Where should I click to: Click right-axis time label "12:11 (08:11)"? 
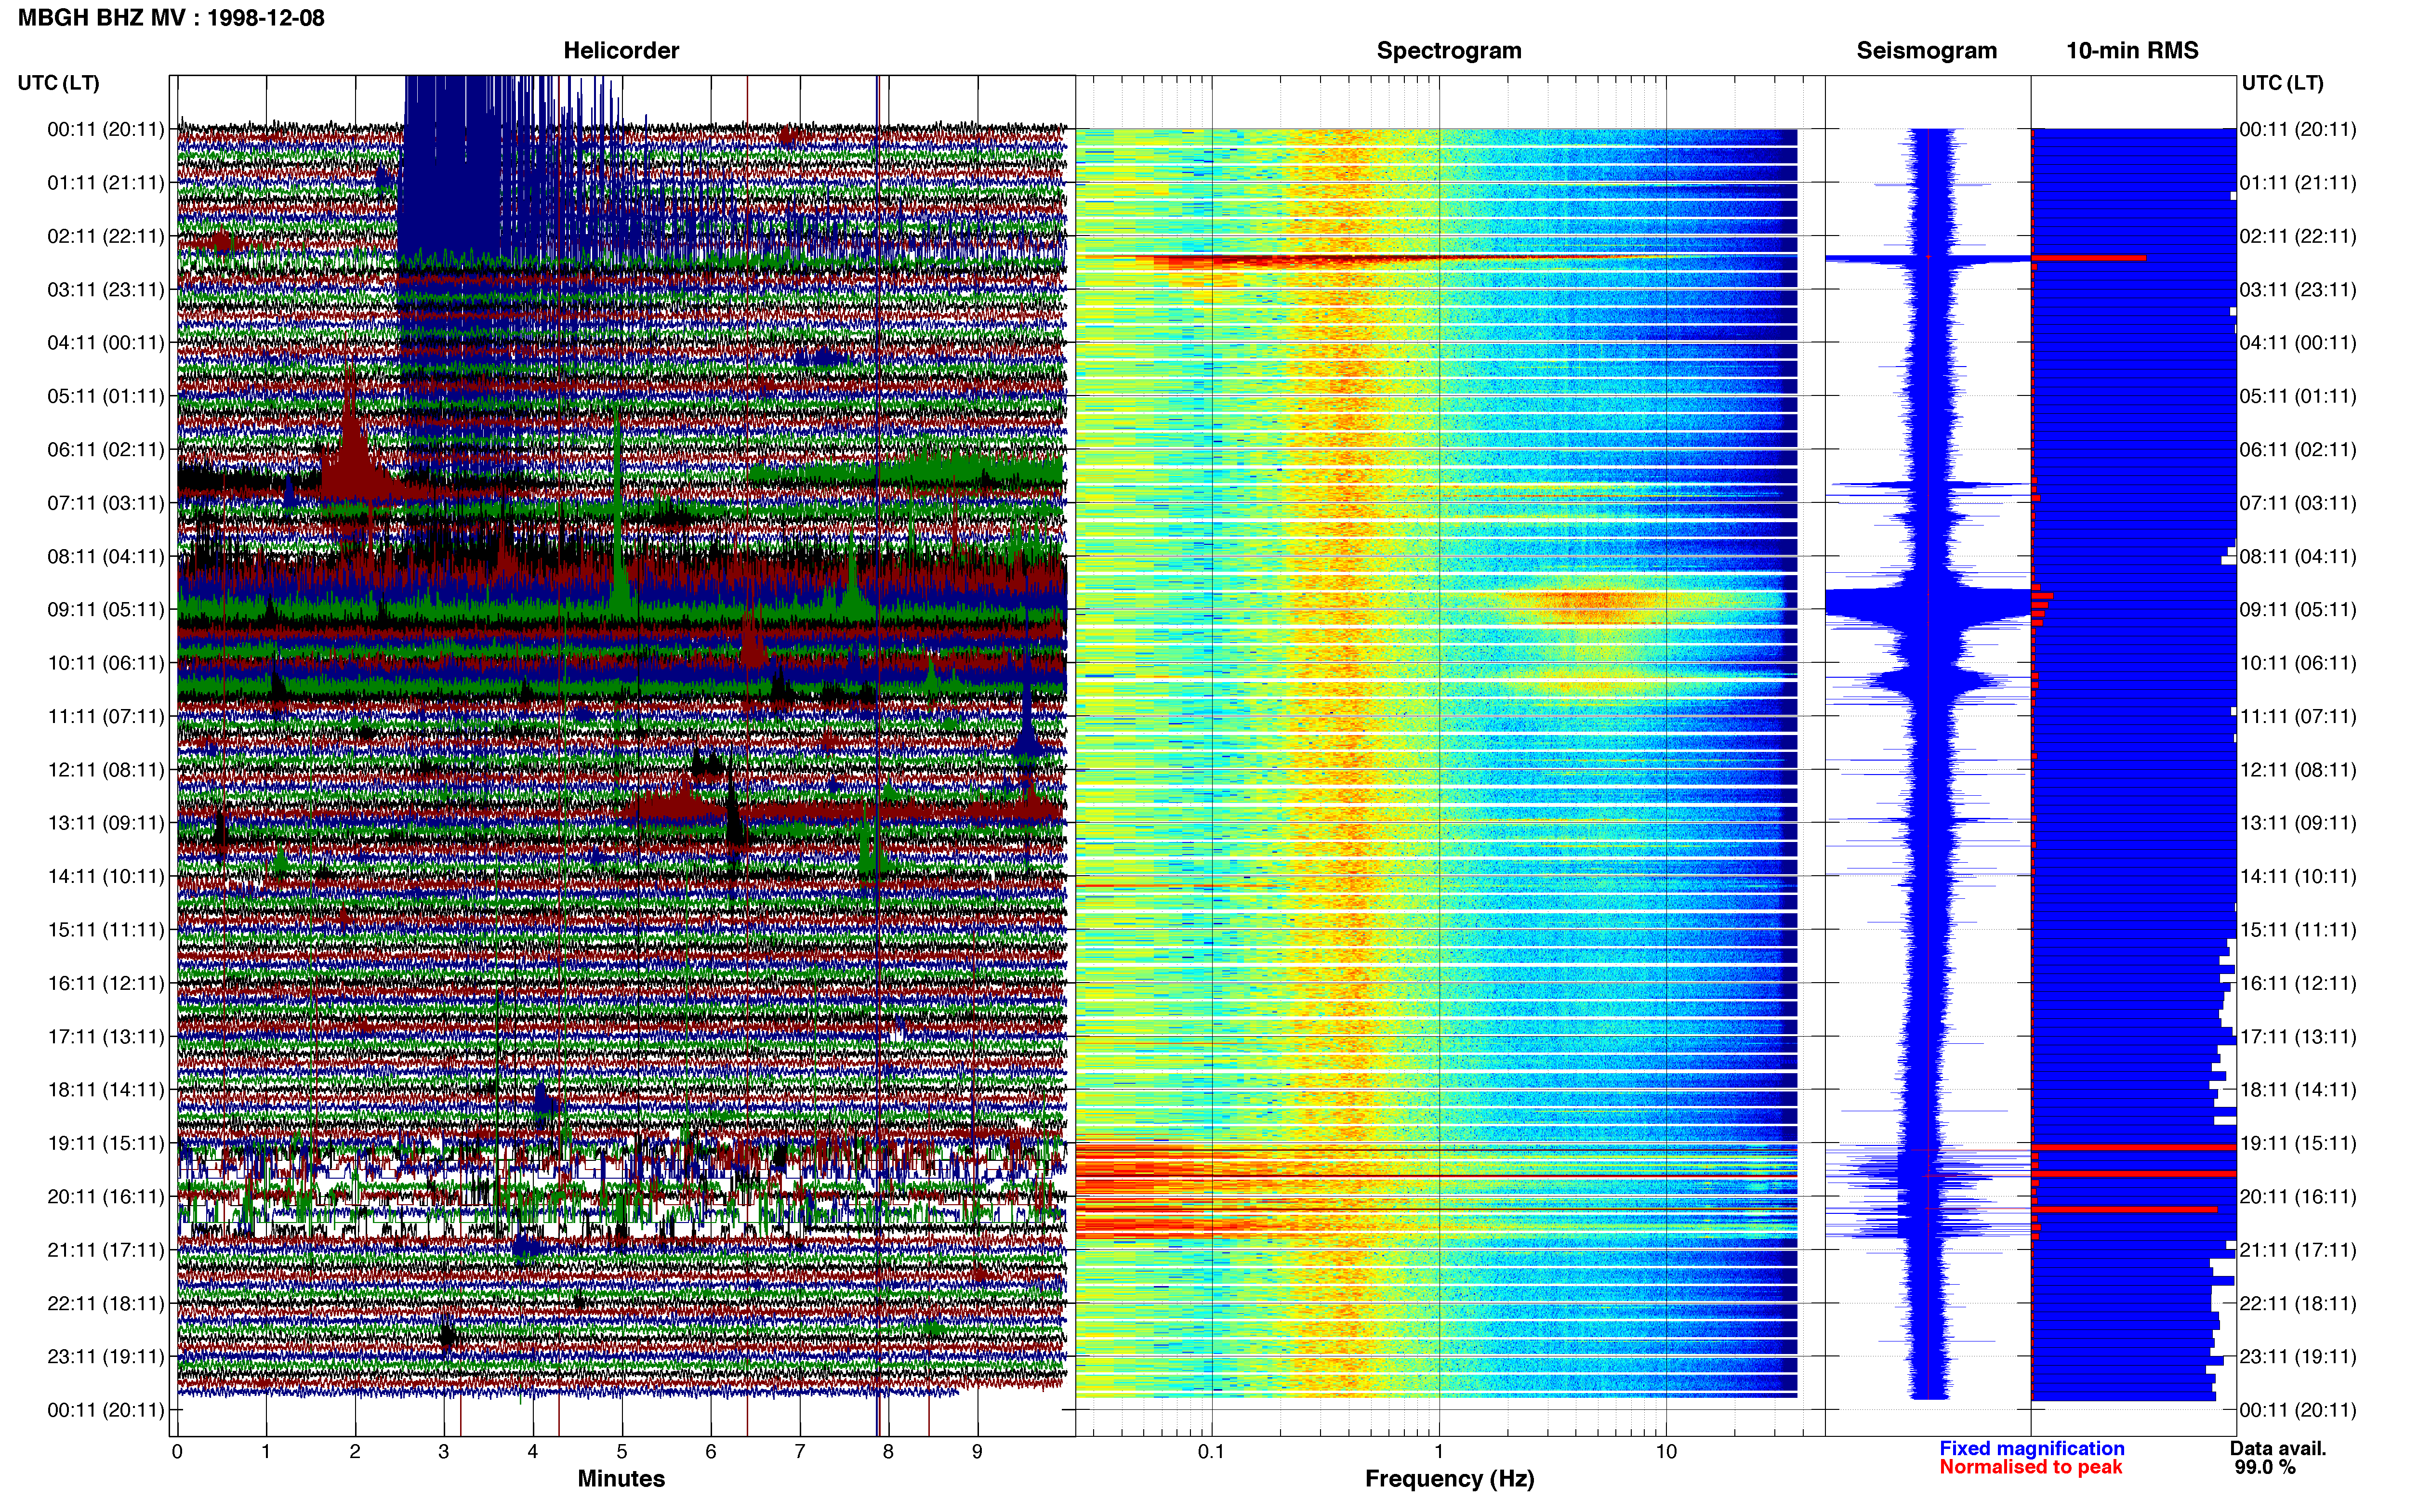coord(2298,770)
